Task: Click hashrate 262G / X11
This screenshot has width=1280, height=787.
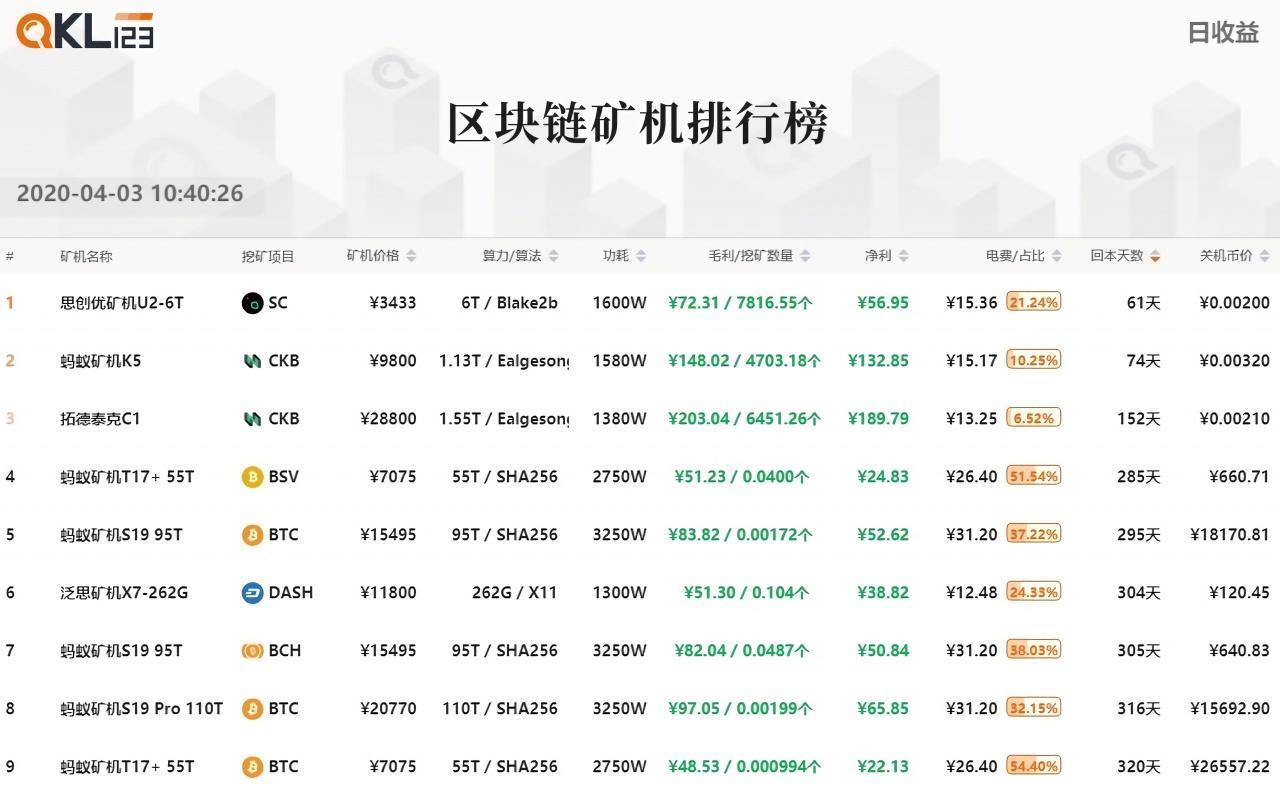Action: pyautogui.click(x=514, y=593)
